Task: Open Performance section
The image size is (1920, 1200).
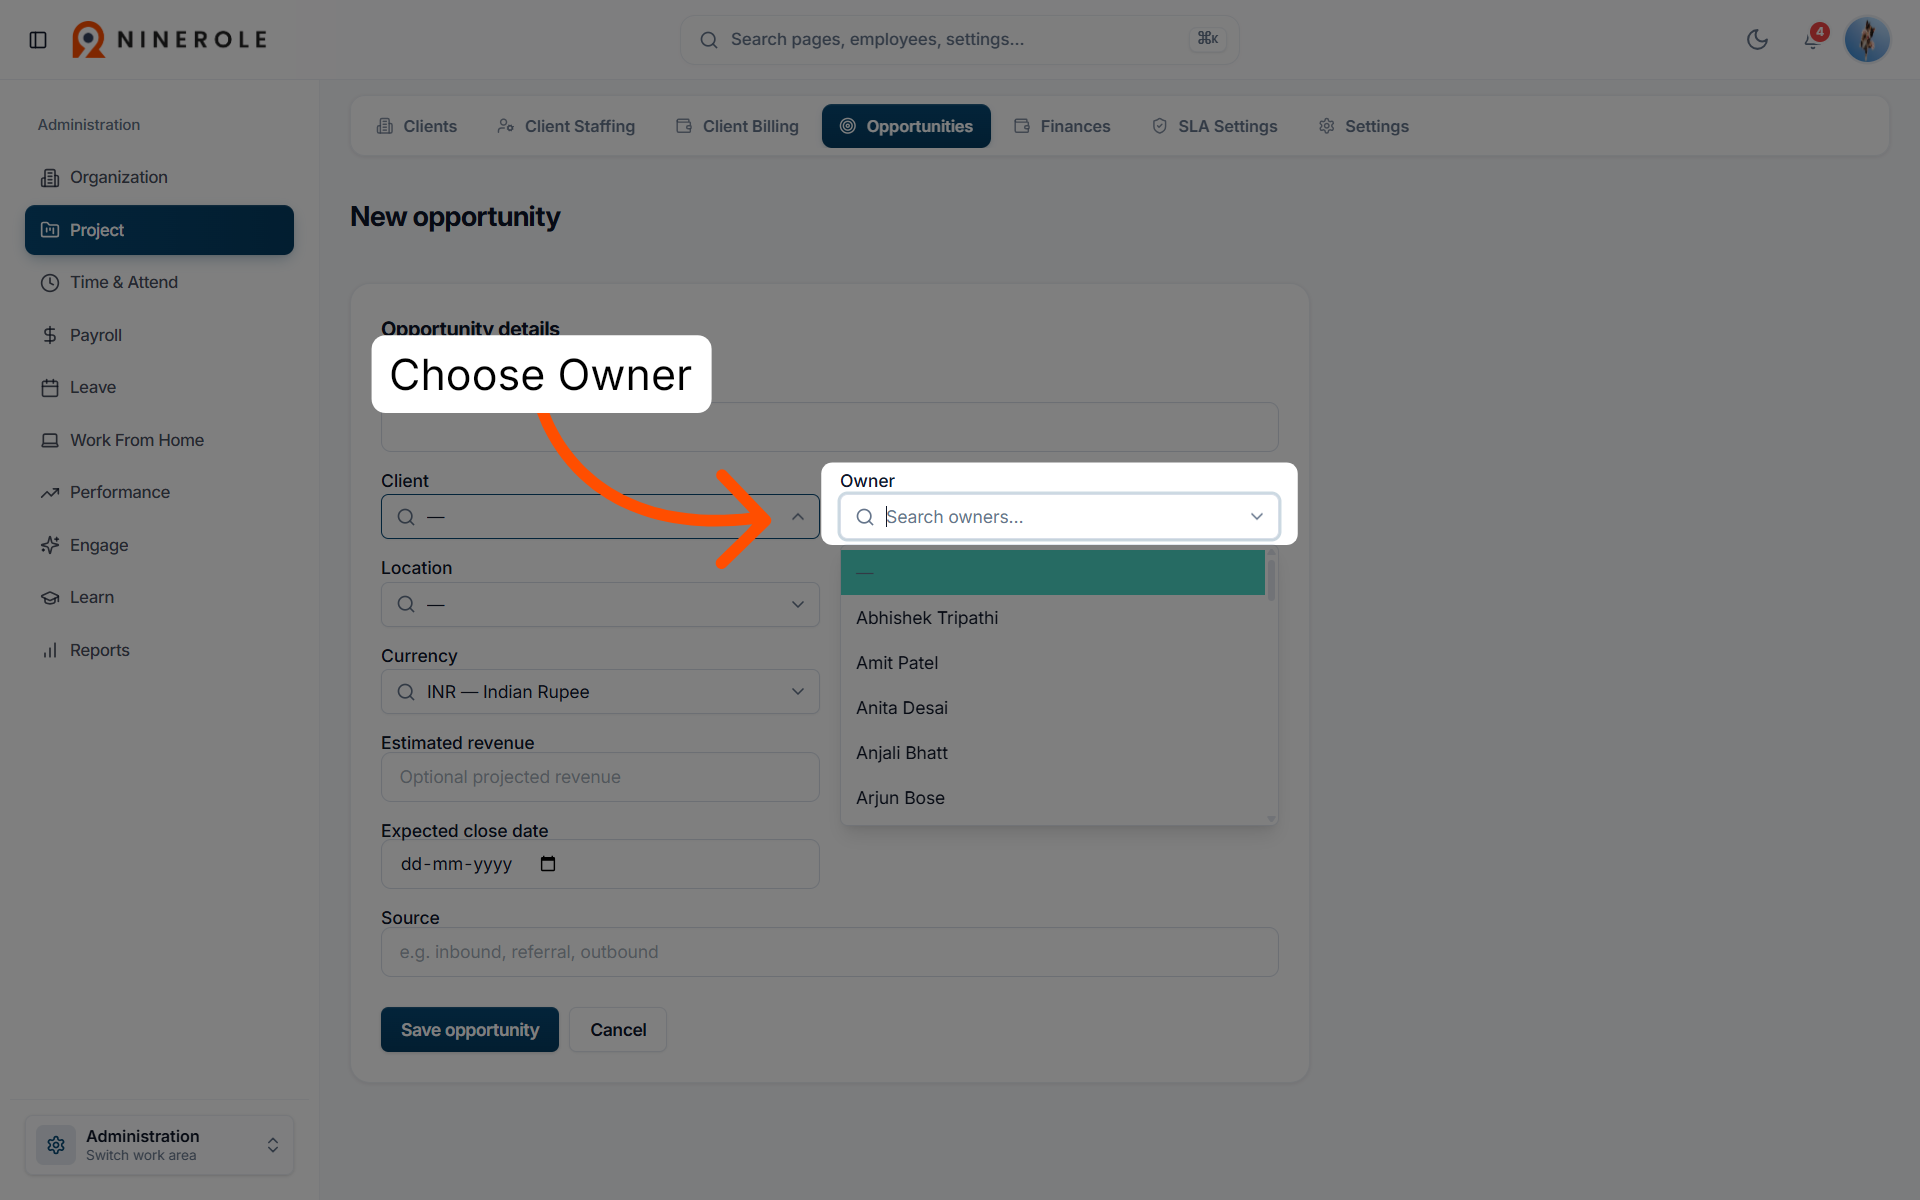Action: (159, 492)
